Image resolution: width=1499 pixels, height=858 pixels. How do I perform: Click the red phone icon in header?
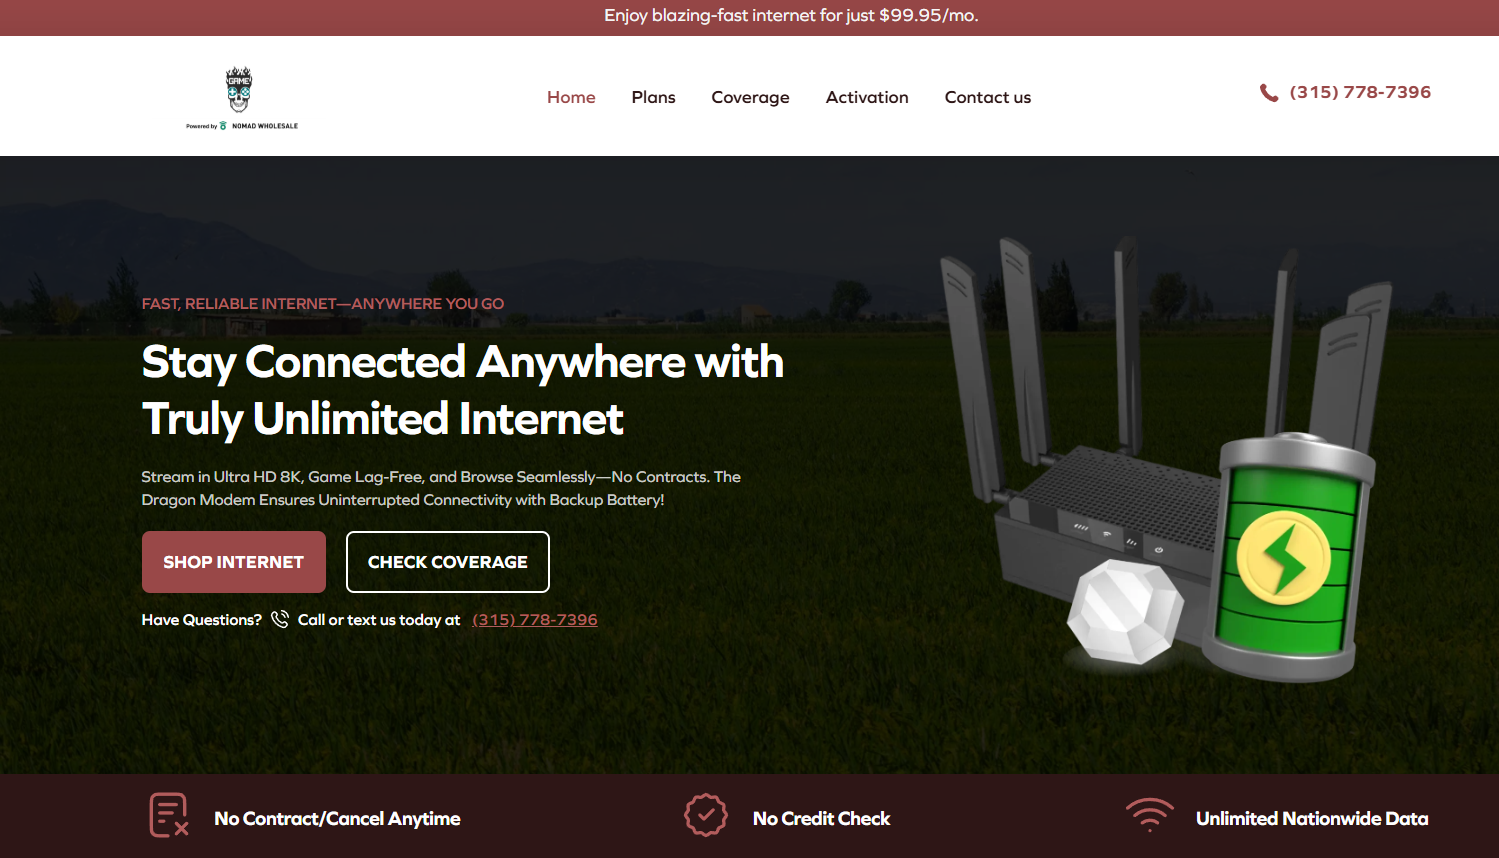pyautogui.click(x=1269, y=93)
